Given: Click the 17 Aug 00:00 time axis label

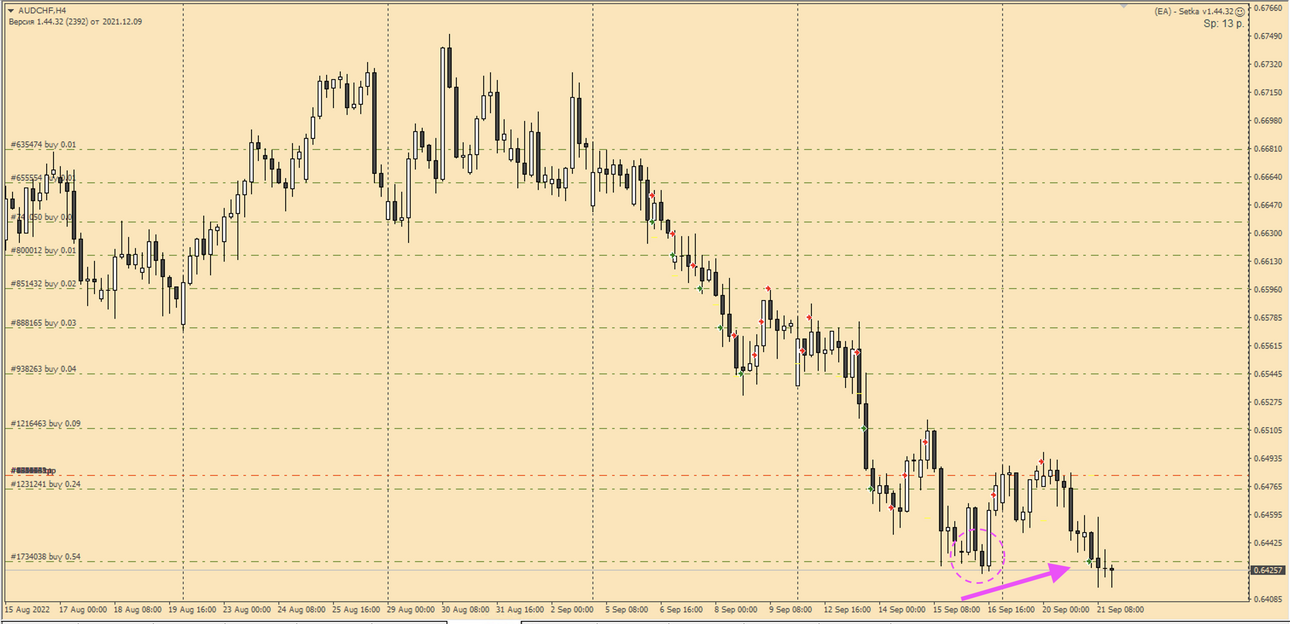Looking at the screenshot, I should tap(82, 608).
